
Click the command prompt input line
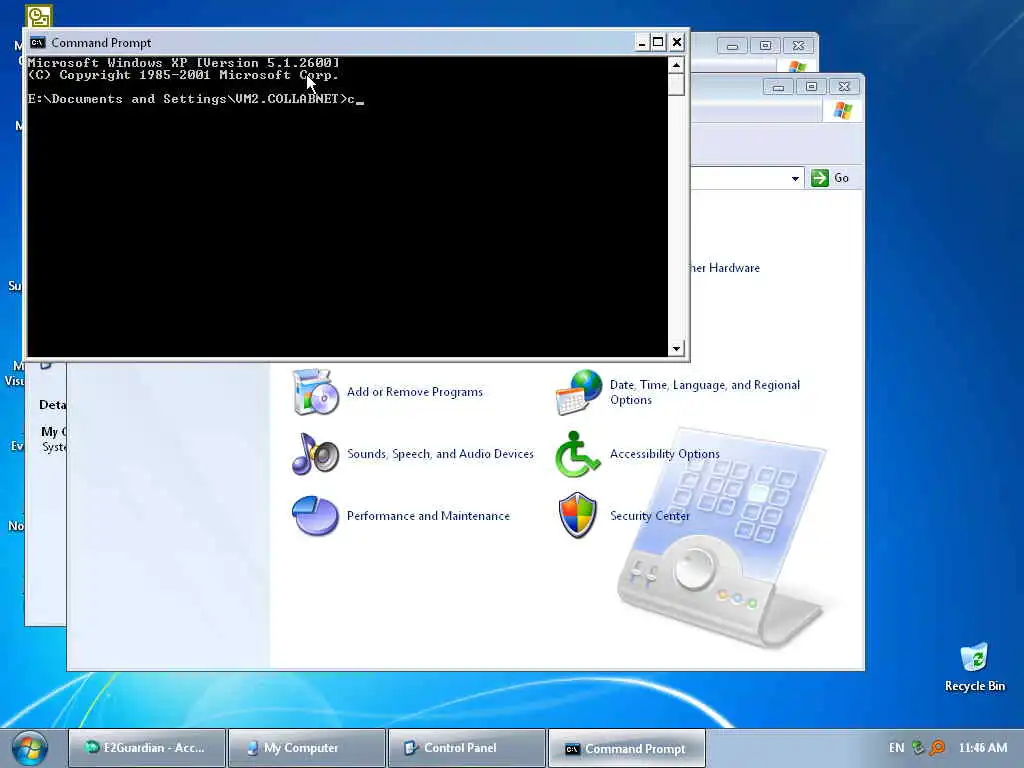coord(196,99)
